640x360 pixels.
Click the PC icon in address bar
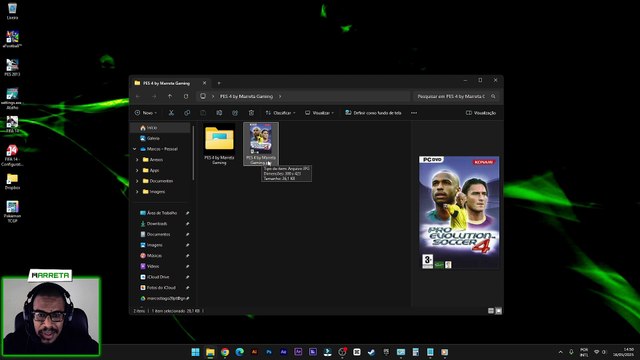(x=203, y=96)
